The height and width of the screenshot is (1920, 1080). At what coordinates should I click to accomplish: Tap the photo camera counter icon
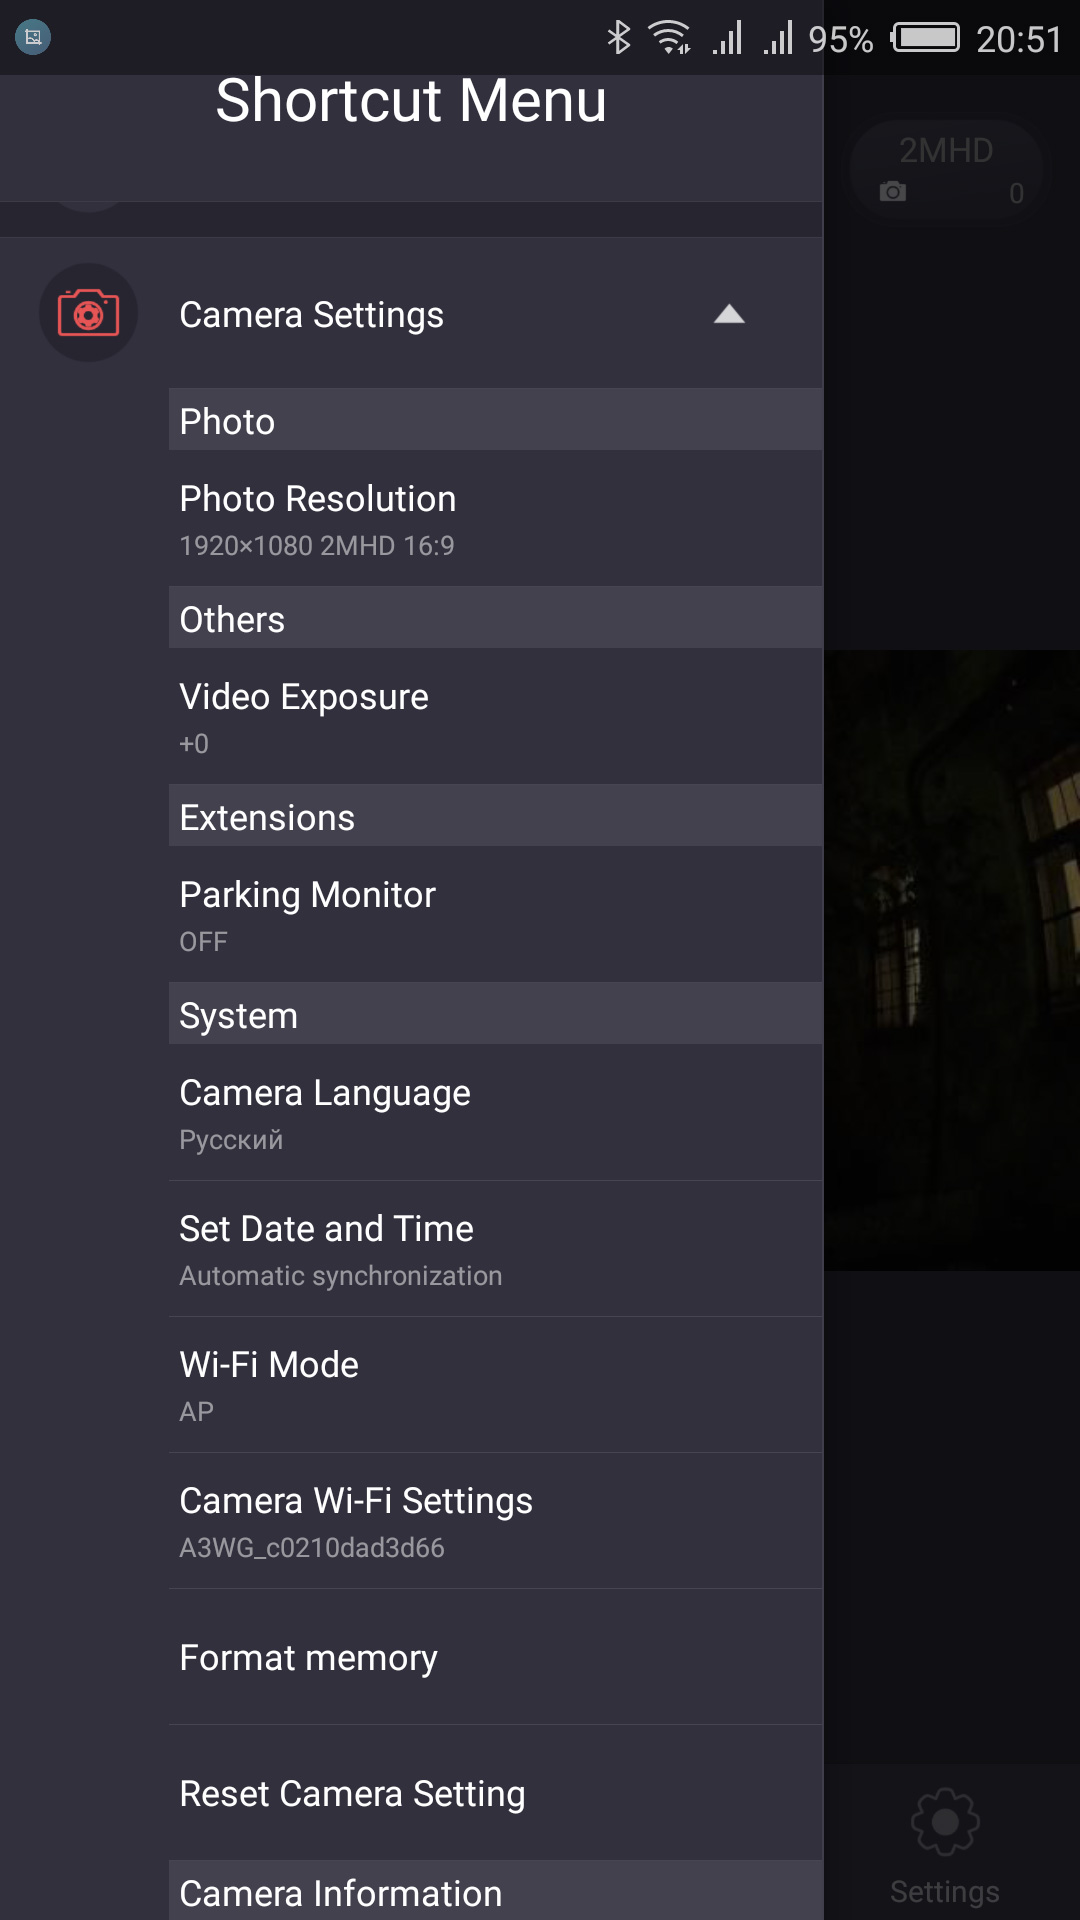click(893, 192)
